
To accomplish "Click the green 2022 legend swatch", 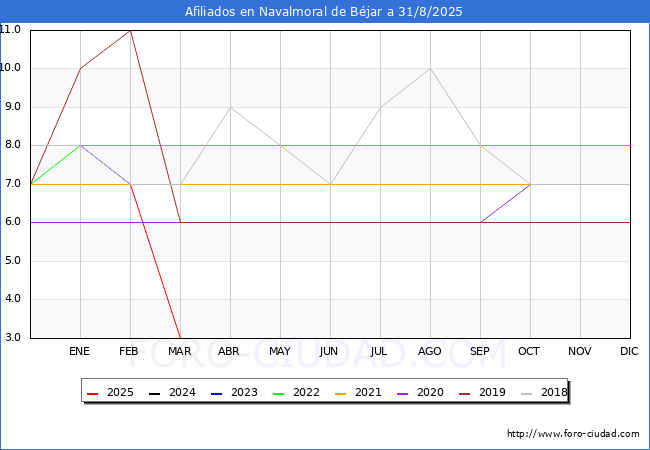I will [x=279, y=393].
